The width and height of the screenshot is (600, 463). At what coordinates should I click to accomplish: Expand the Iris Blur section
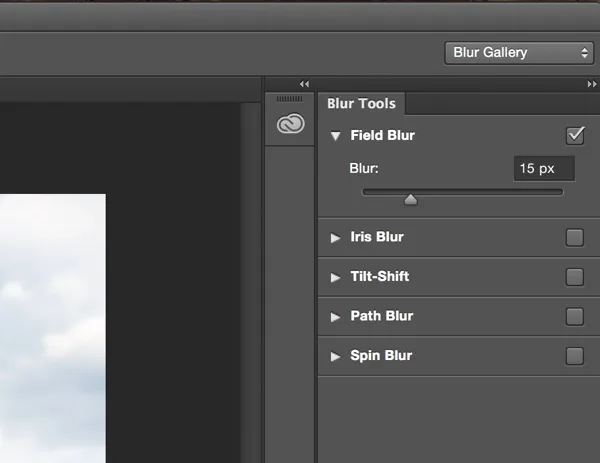(x=335, y=238)
